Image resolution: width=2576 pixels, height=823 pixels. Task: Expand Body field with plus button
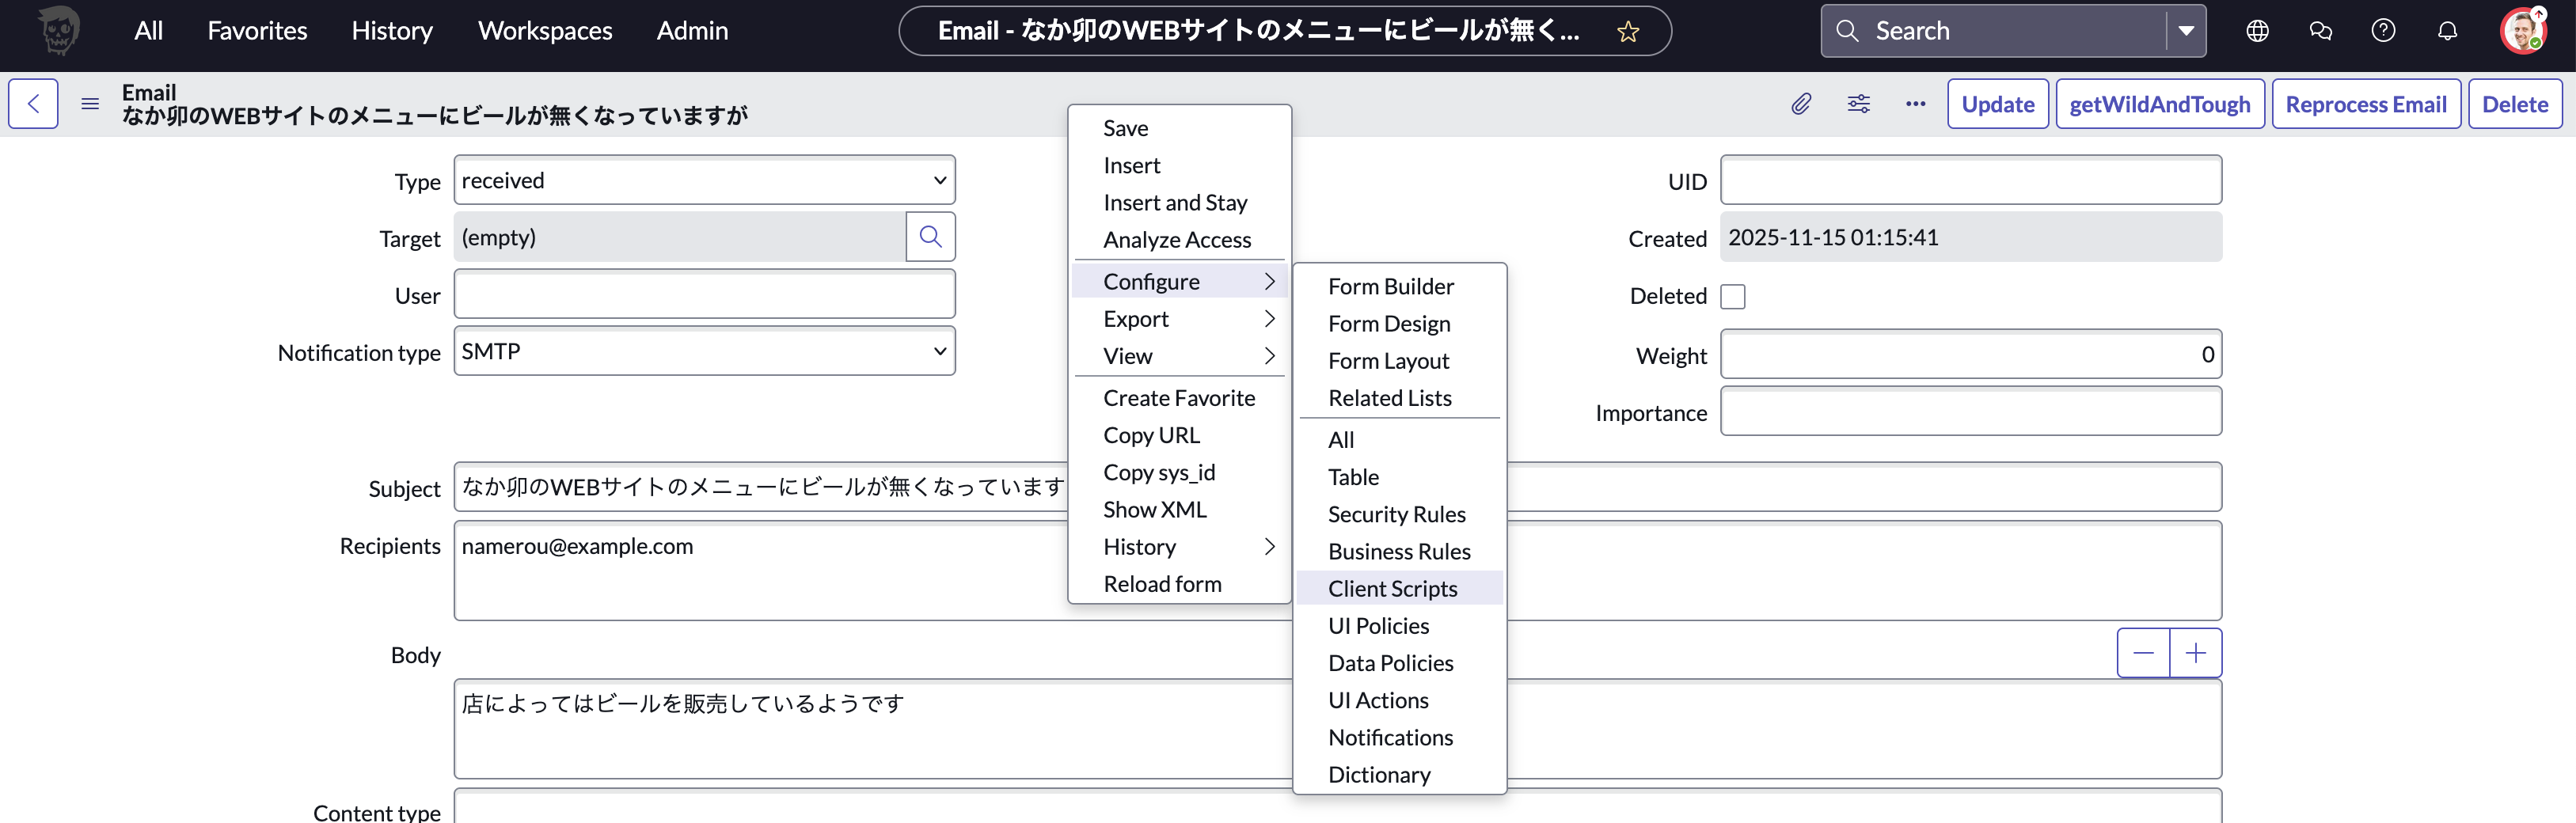click(x=2196, y=653)
